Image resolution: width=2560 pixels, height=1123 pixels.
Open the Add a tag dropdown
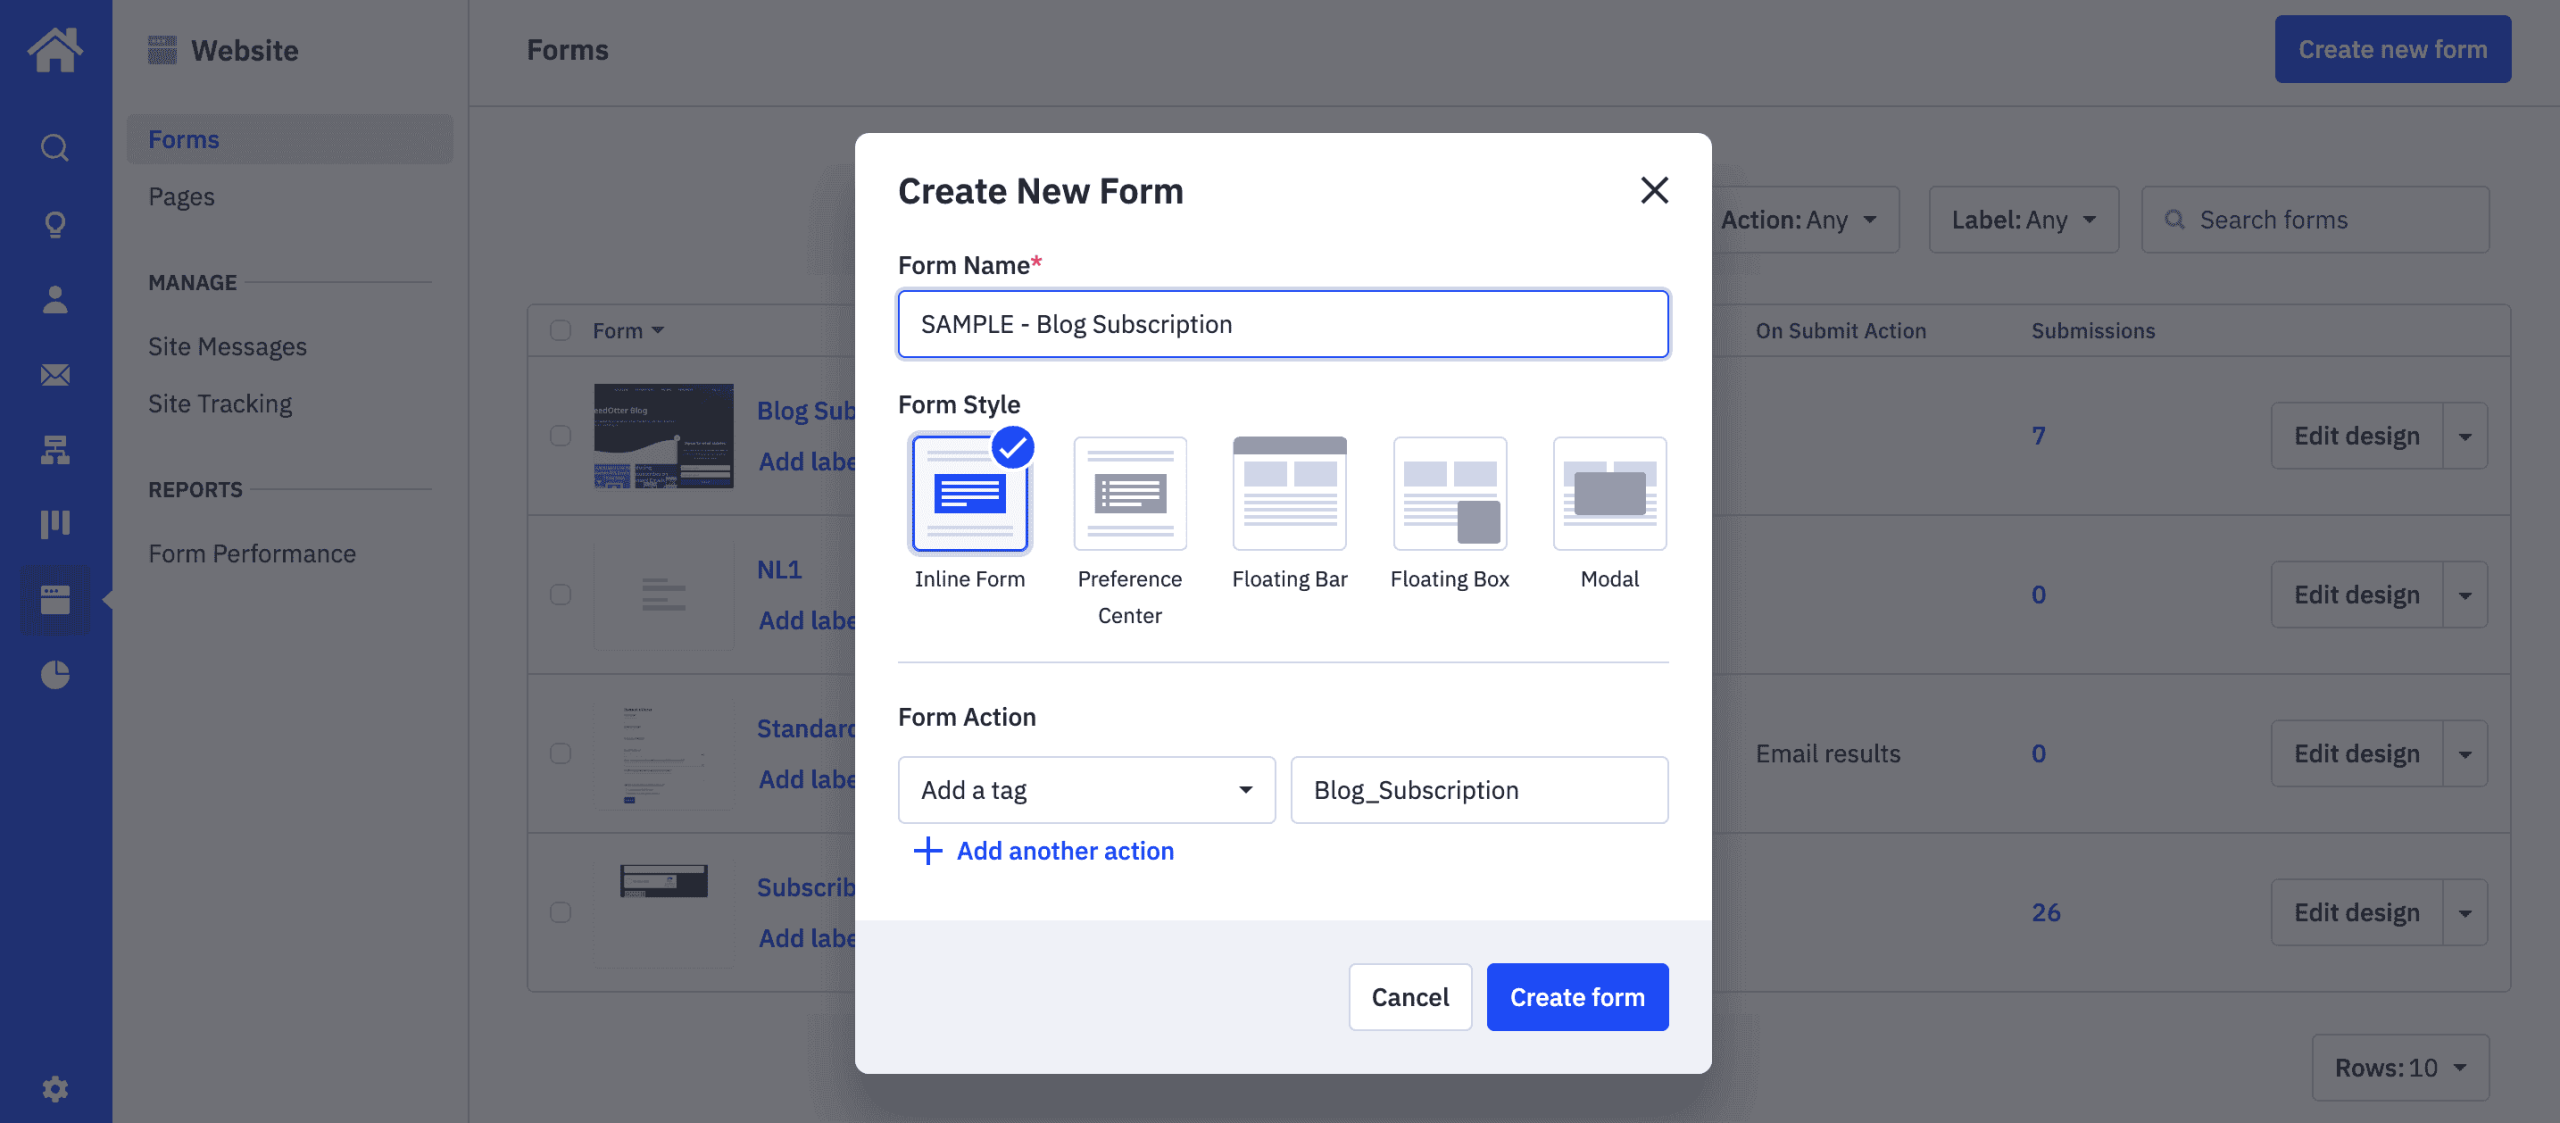tap(1086, 789)
